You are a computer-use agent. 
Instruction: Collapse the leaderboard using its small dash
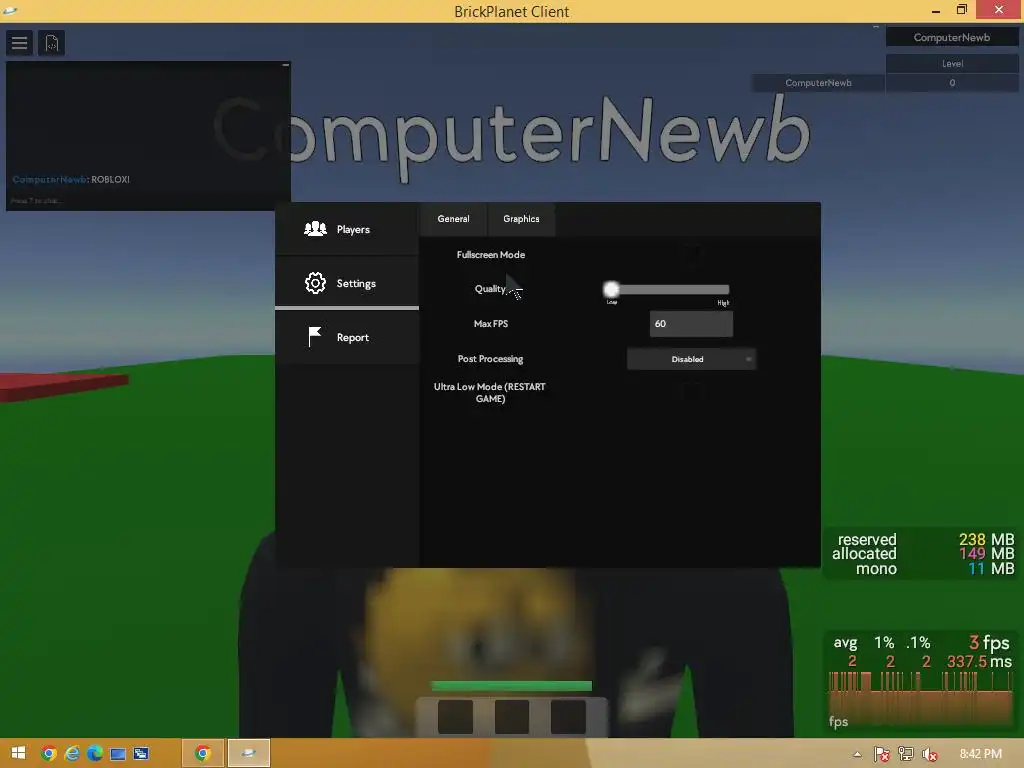(x=876, y=27)
